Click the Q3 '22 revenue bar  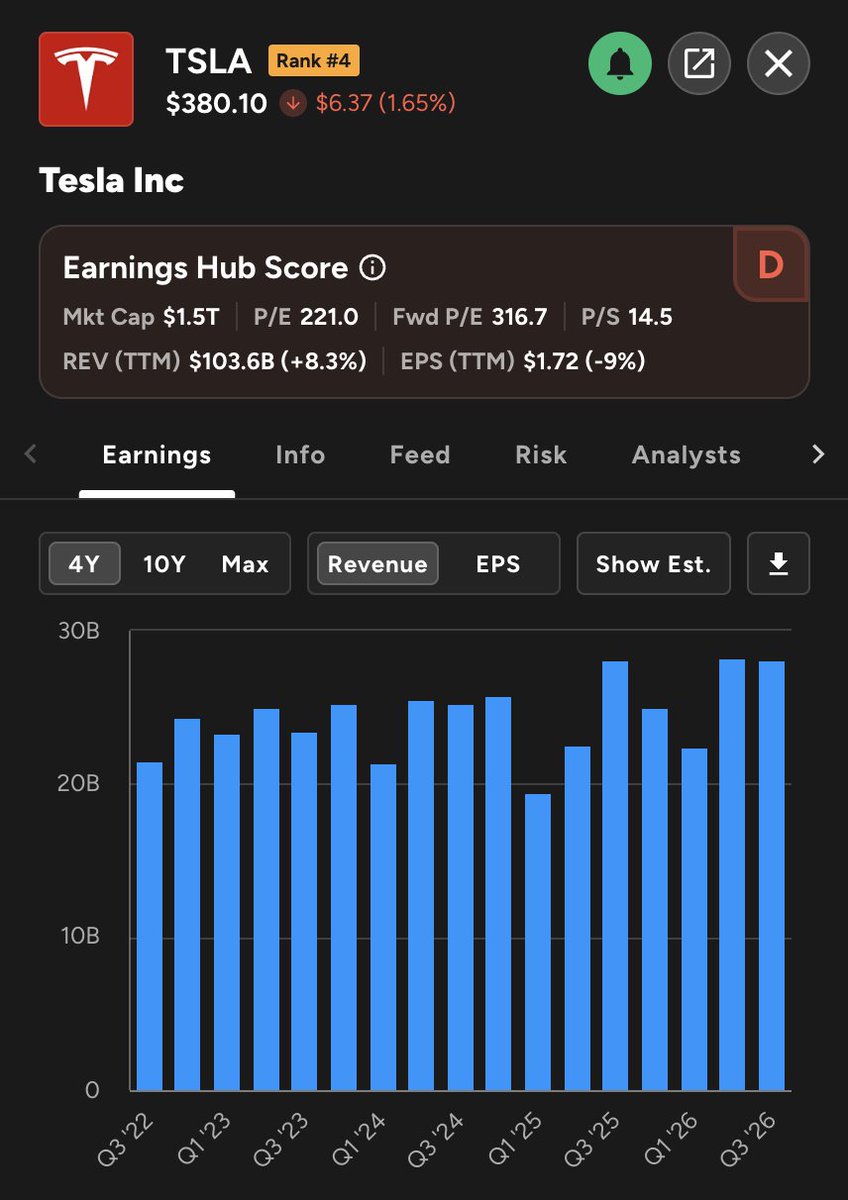pyautogui.click(x=149, y=926)
